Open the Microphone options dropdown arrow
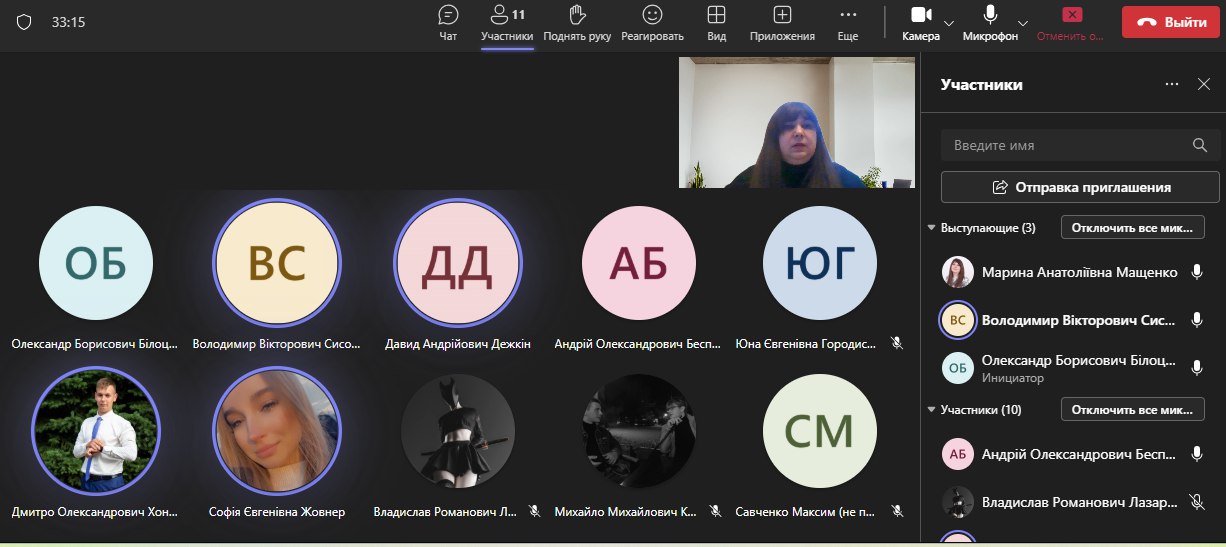 (1023, 23)
